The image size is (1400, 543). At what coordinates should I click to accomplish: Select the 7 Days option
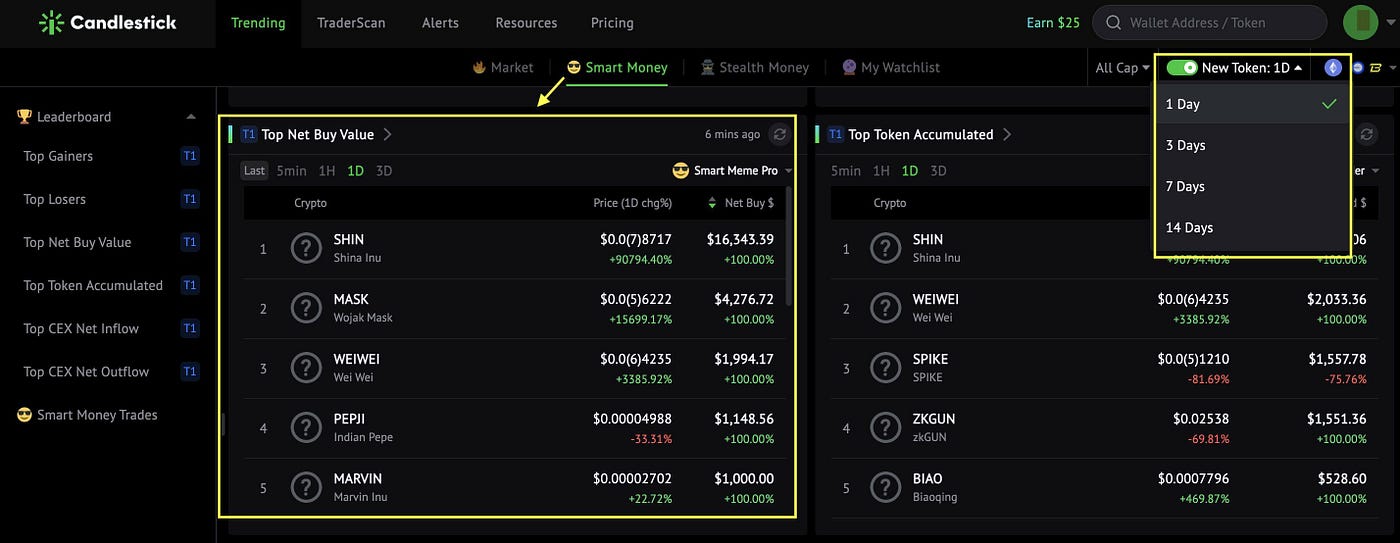(1251, 186)
